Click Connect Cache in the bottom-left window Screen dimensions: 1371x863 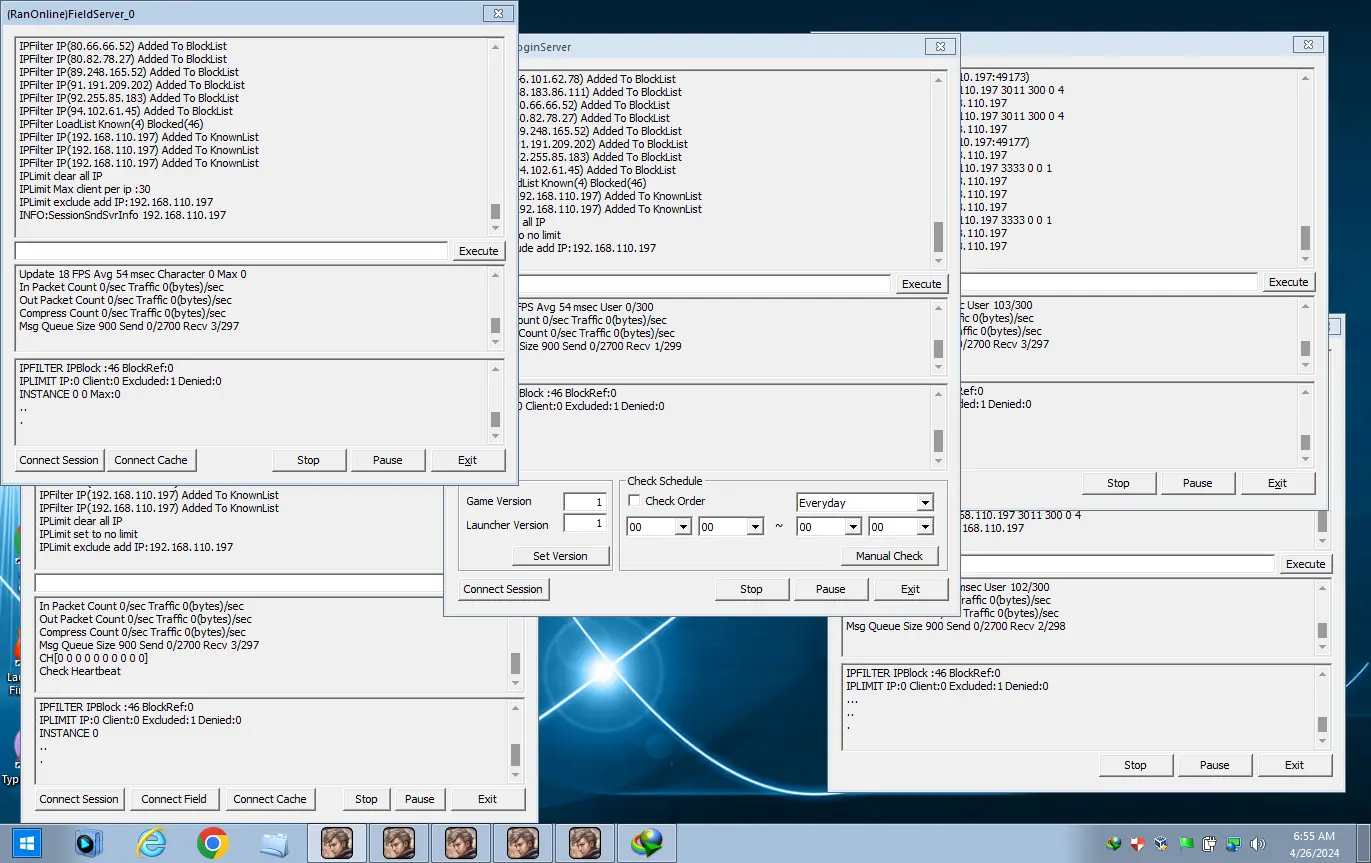270,799
